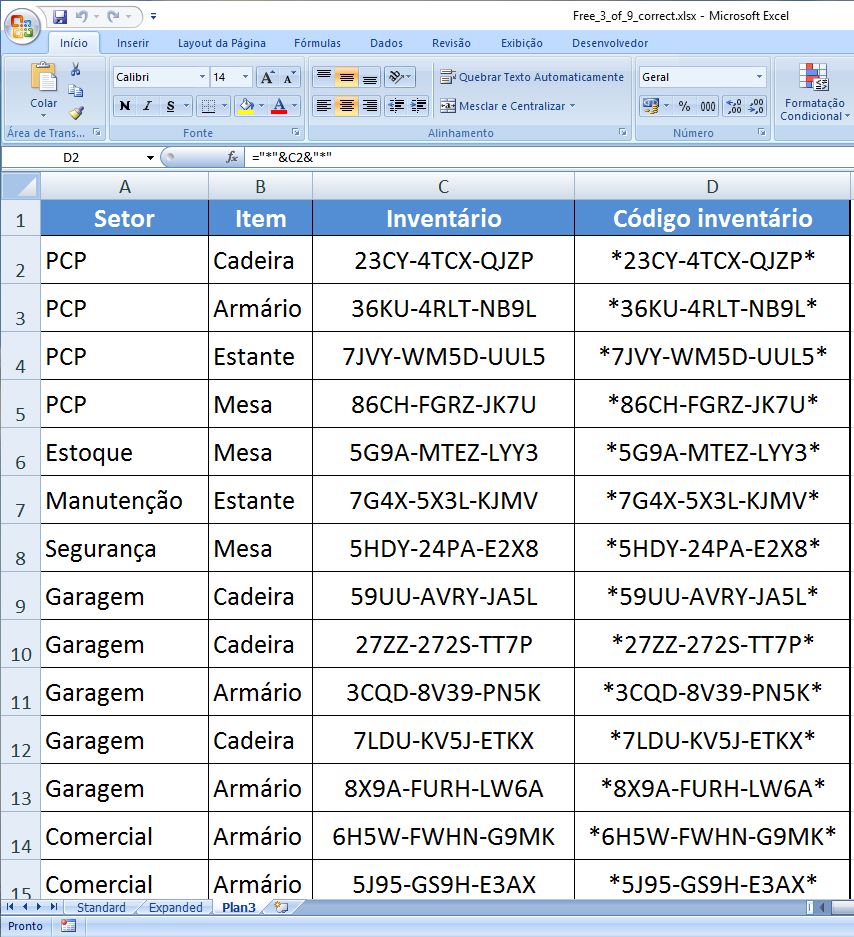Open the font size dropdown
The width and height of the screenshot is (854, 937).
244,77
